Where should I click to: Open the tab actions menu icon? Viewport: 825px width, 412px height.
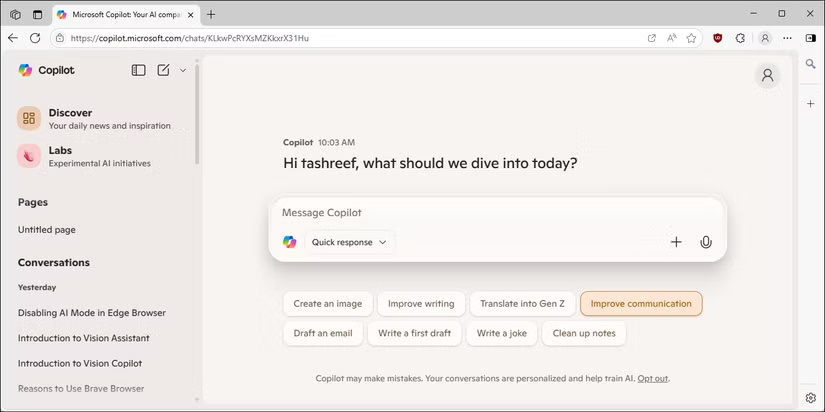pos(37,15)
